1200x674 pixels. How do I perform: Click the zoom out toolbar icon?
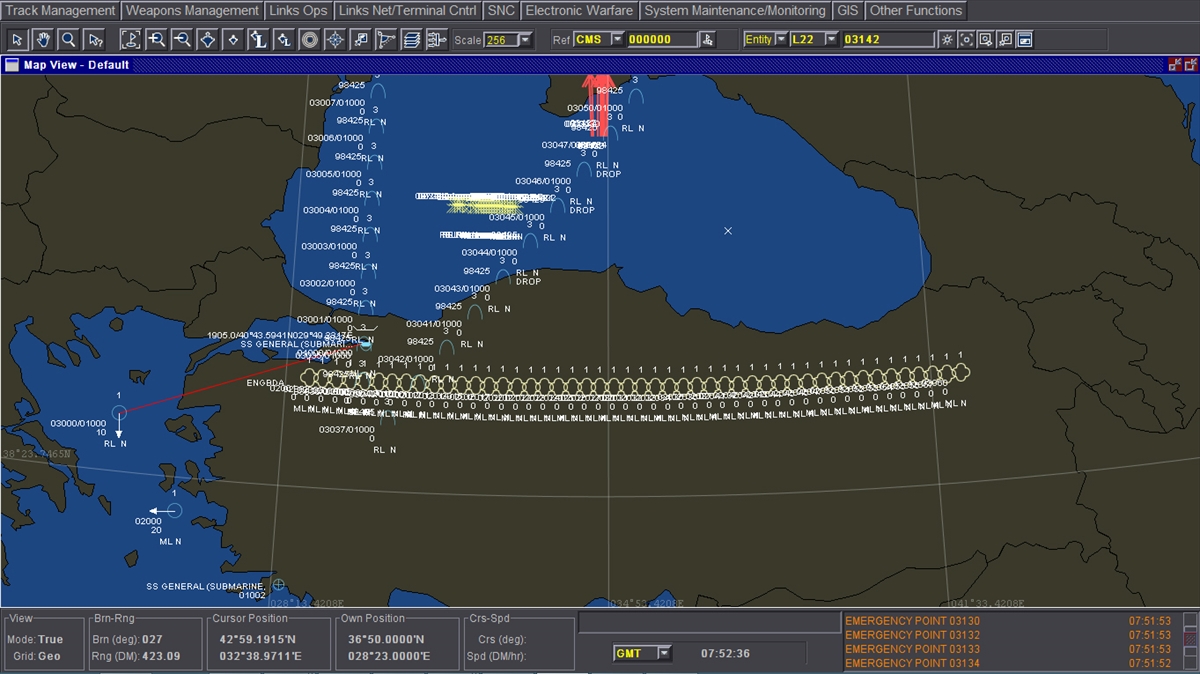pyautogui.click(x=182, y=40)
